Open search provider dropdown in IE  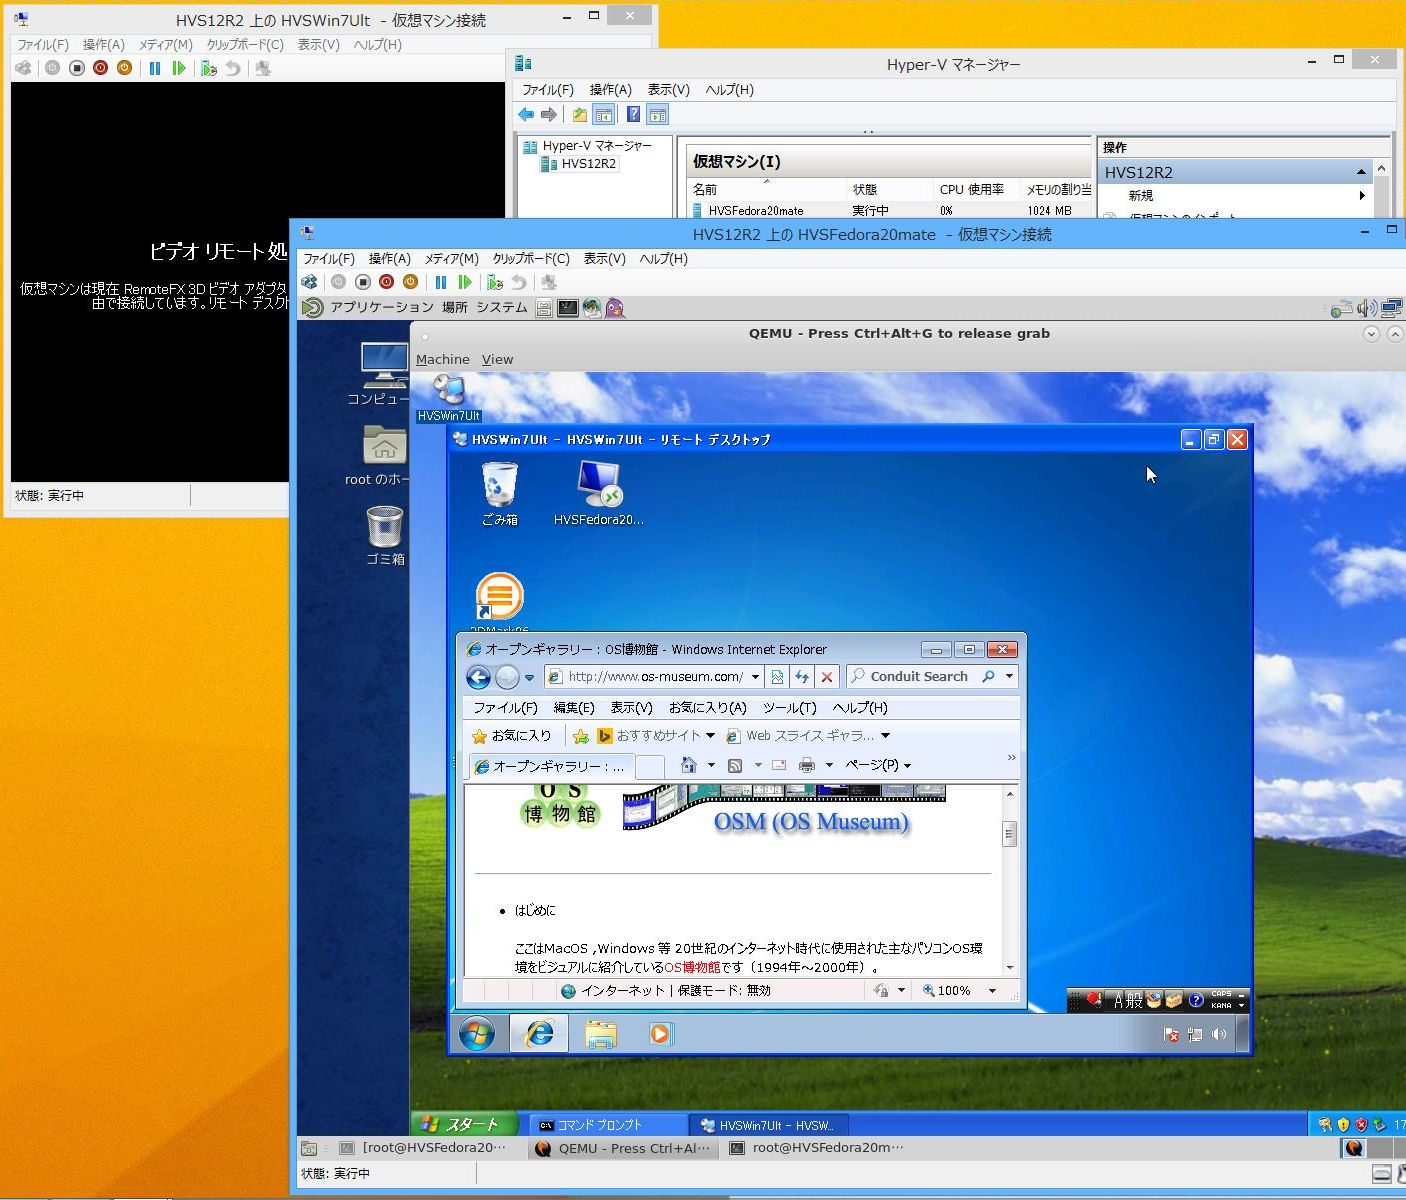(1009, 677)
